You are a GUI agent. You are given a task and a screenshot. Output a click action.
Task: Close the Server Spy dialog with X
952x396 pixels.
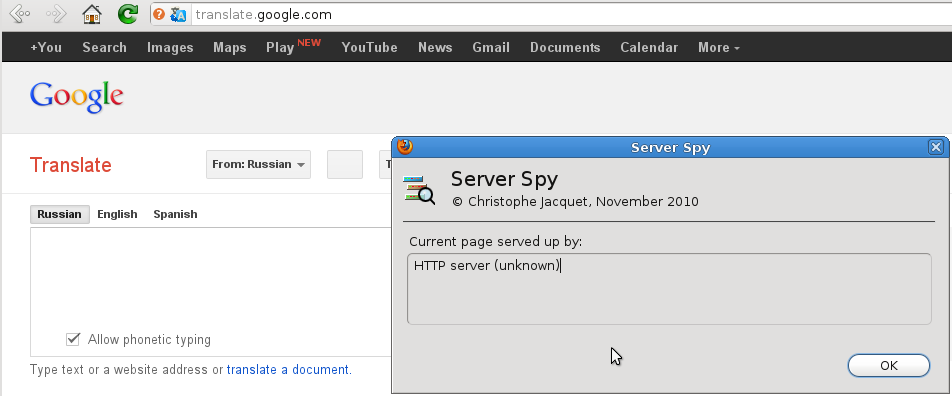(x=936, y=147)
